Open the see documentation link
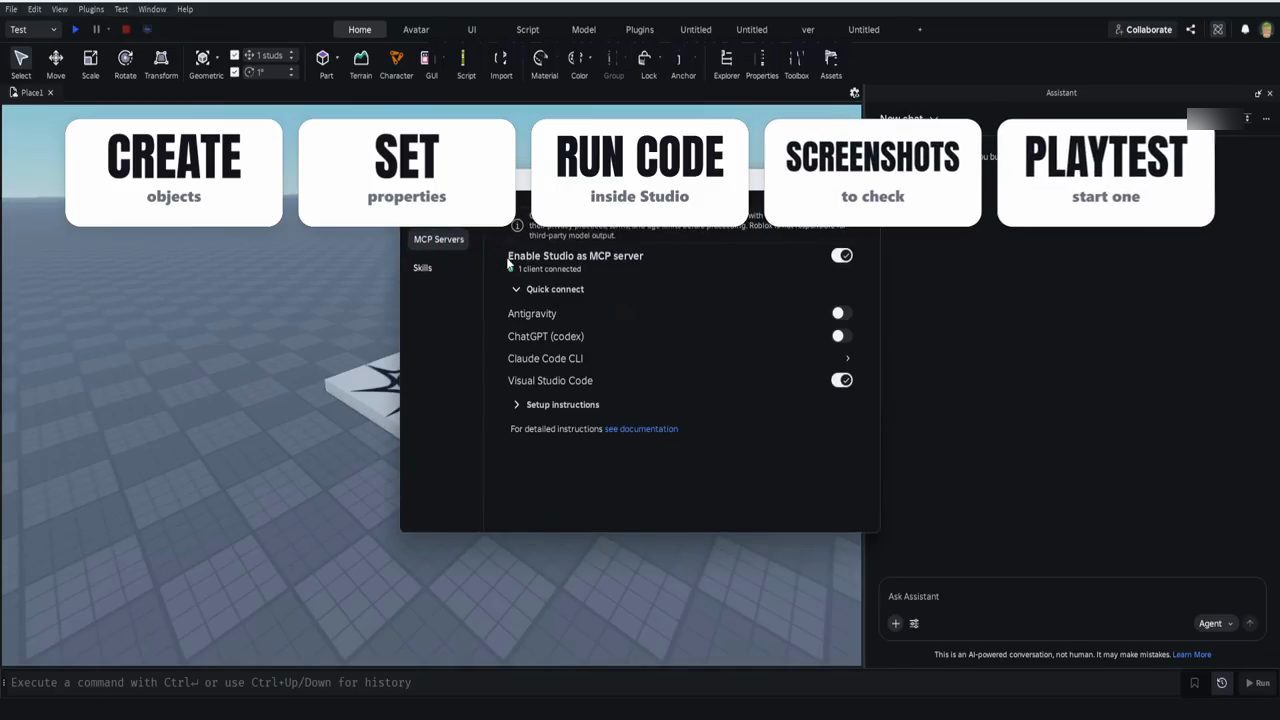This screenshot has width=1280, height=720. coord(641,429)
